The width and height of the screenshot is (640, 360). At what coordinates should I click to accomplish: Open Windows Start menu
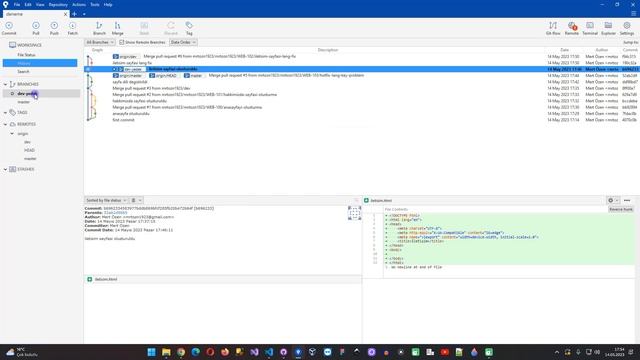[151, 352]
